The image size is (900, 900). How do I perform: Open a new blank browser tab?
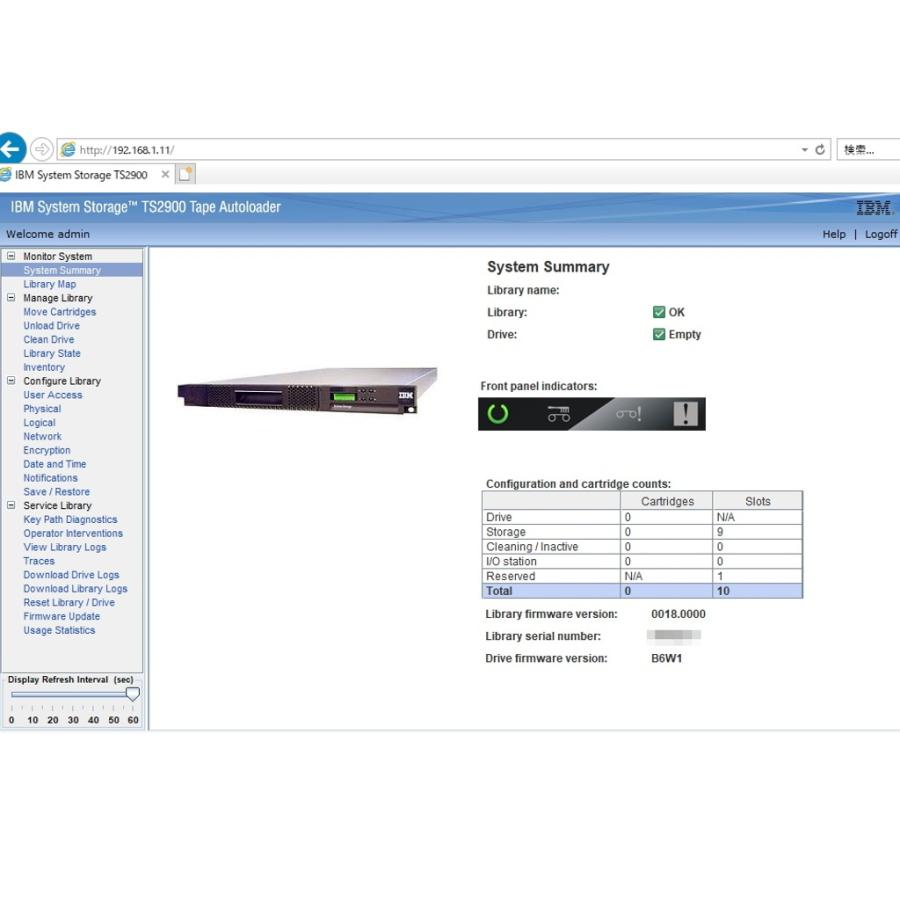[186, 175]
